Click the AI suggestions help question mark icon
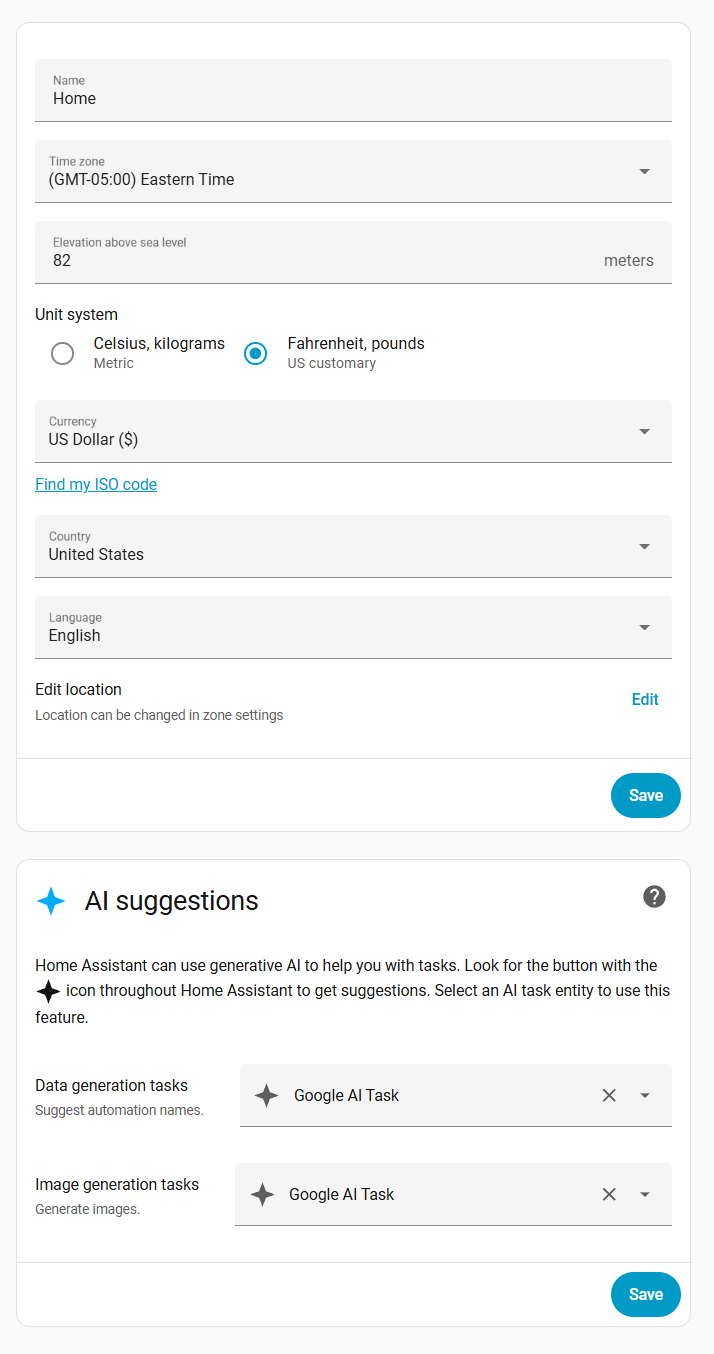 point(654,896)
